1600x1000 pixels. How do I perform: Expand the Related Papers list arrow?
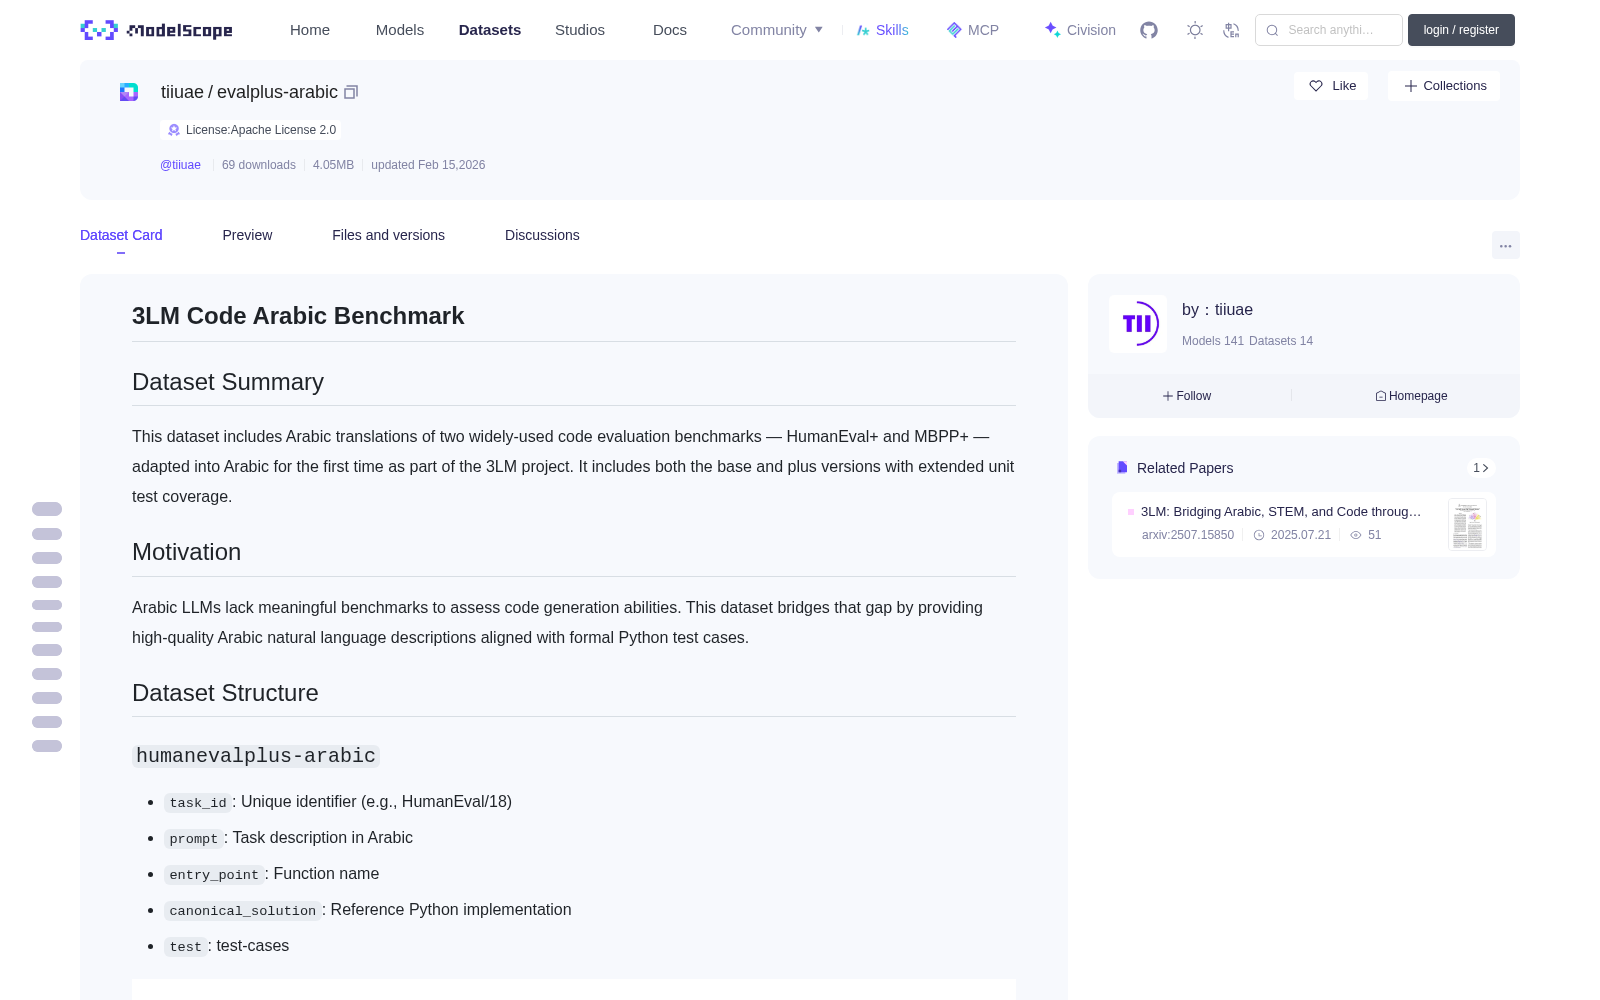pos(1481,468)
